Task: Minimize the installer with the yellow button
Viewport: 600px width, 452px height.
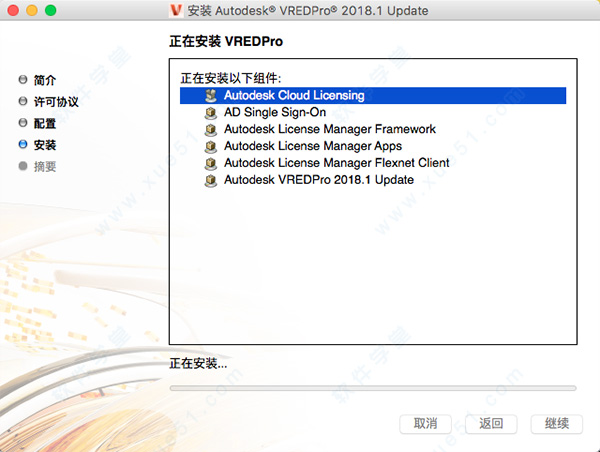Action: [x=32, y=10]
